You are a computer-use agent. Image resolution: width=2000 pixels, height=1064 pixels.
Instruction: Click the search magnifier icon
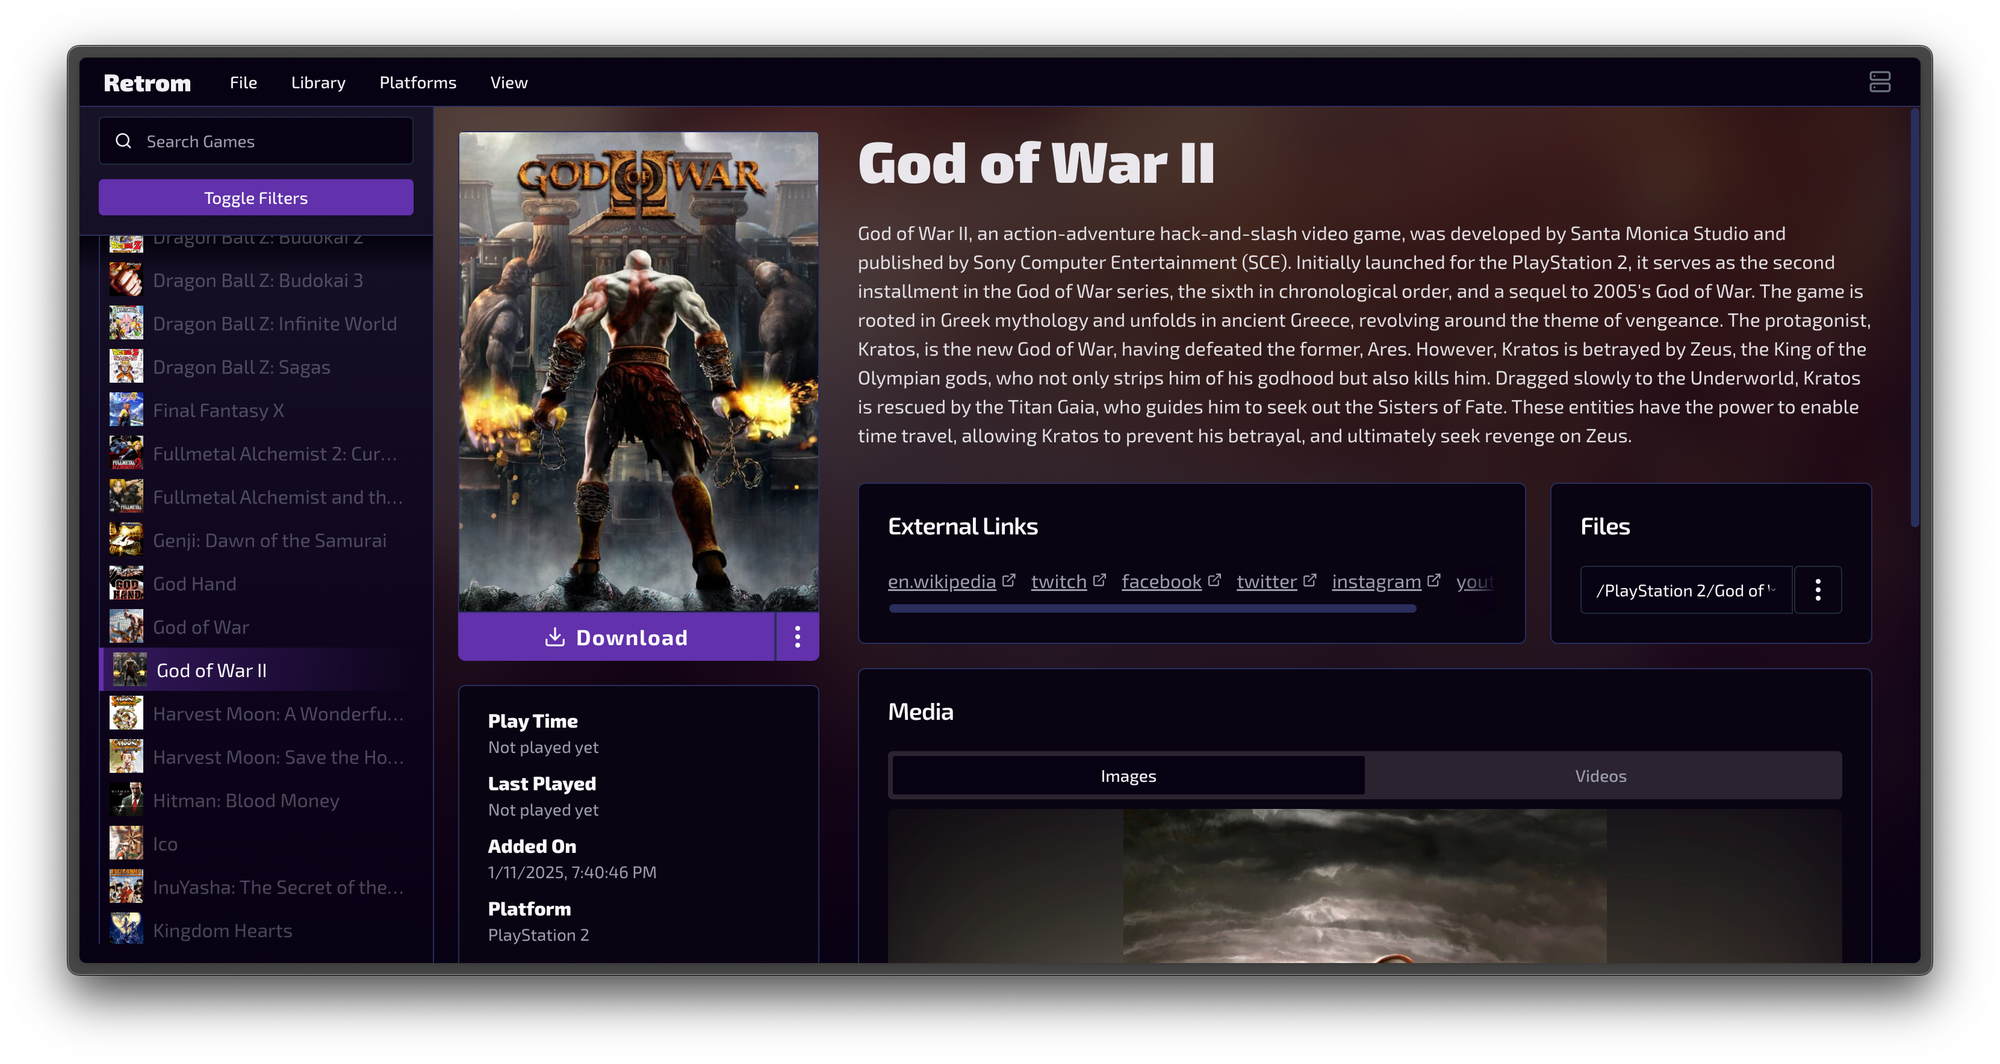coord(124,141)
